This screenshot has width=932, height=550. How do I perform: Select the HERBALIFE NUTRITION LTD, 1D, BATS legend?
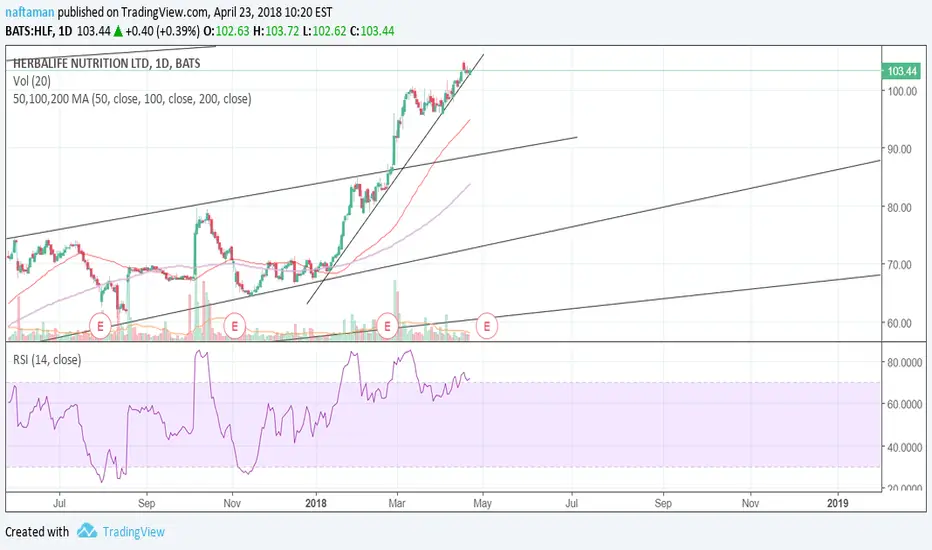[x=106, y=64]
